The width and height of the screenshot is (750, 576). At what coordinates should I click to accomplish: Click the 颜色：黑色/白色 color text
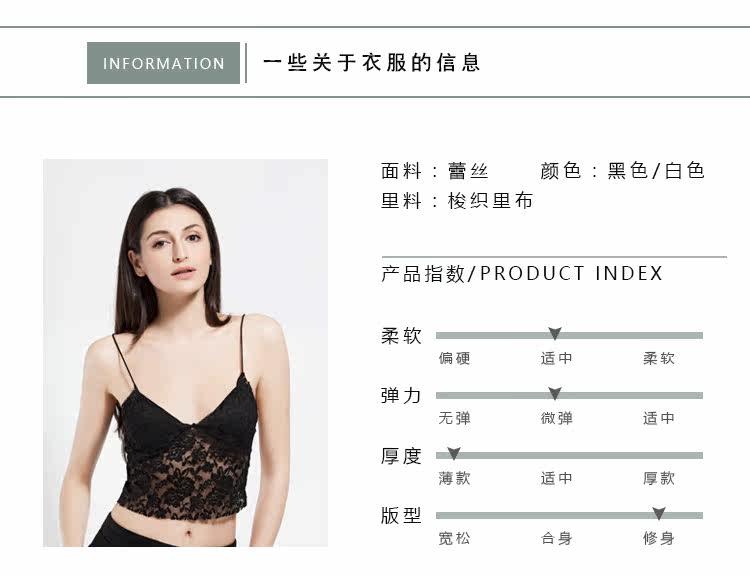[x=622, y=171]
